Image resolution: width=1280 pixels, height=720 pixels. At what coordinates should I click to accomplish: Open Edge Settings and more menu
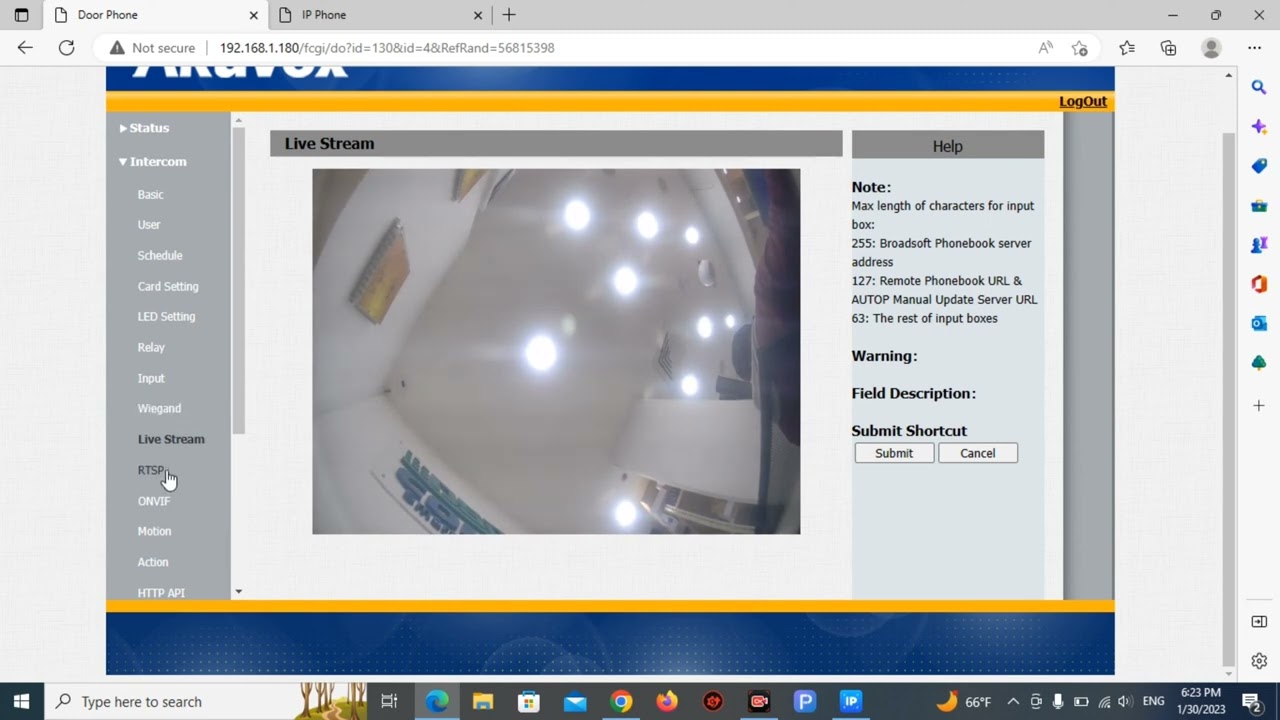(x=1254, y=47)
